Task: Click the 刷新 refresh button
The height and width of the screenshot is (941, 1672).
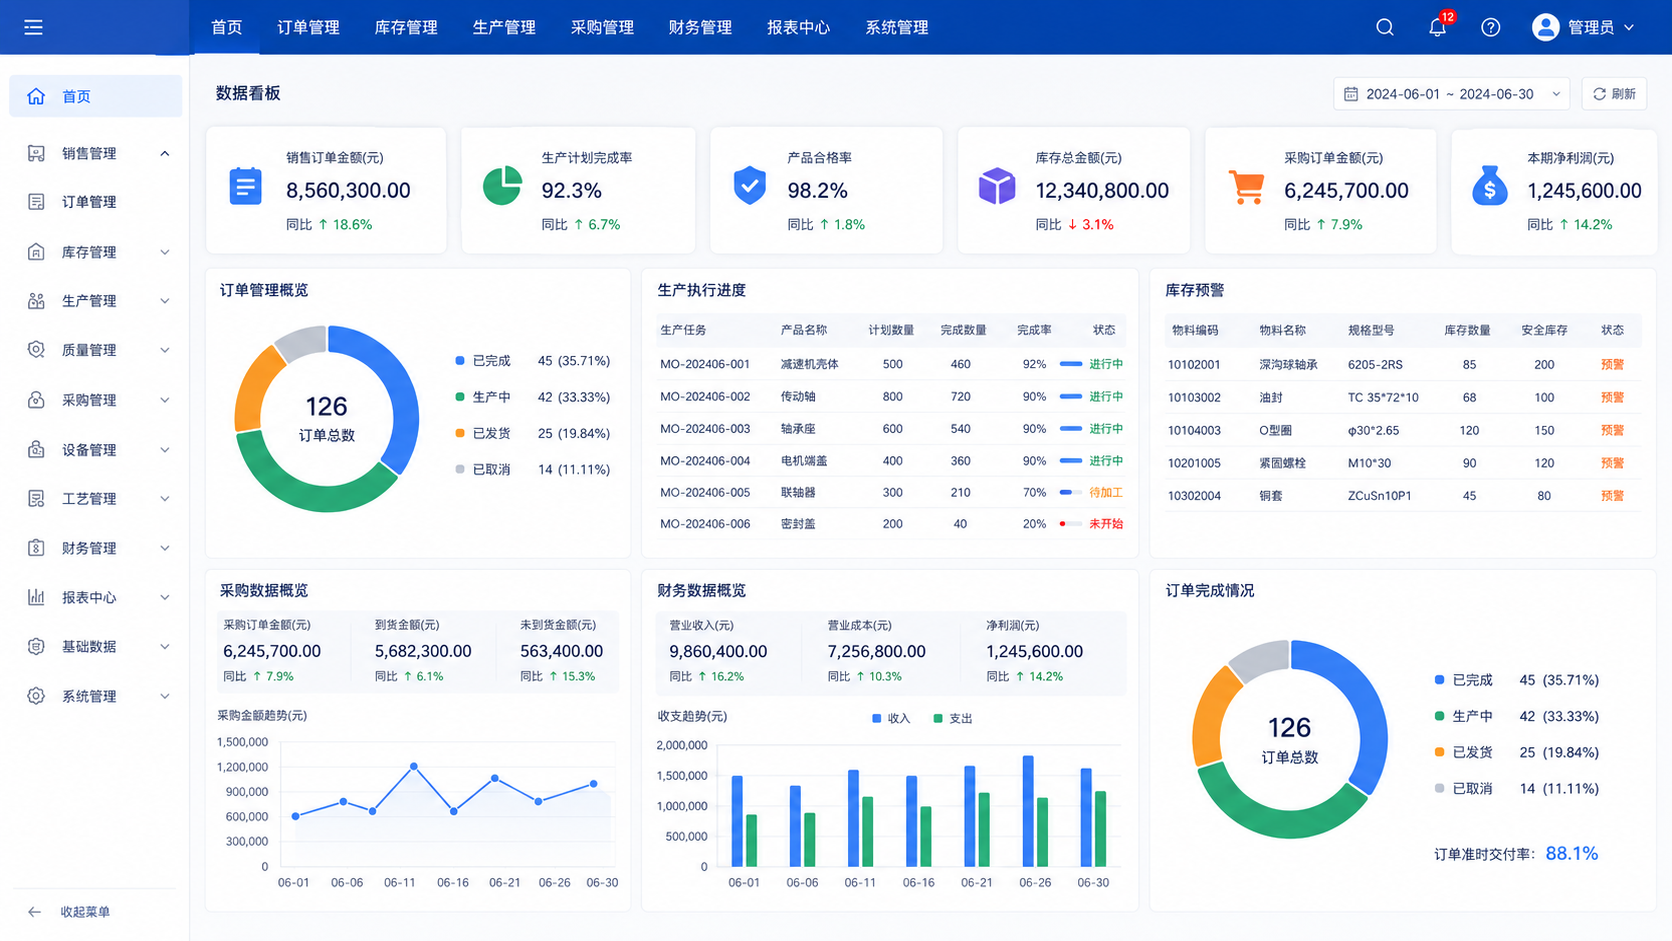Action: [x=1614, y=94]
